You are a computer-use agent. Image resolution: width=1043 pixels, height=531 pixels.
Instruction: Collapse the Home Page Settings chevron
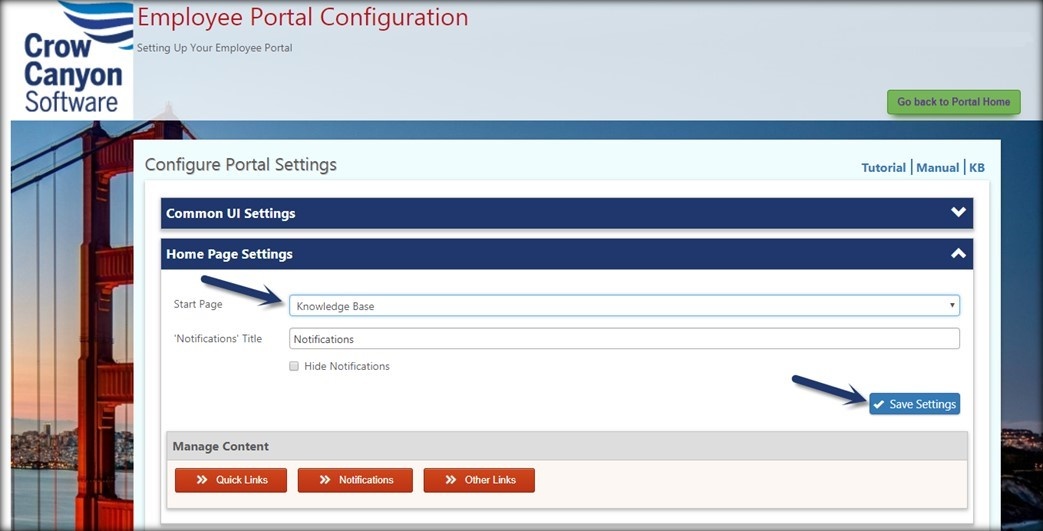click(x=958, y=253)
